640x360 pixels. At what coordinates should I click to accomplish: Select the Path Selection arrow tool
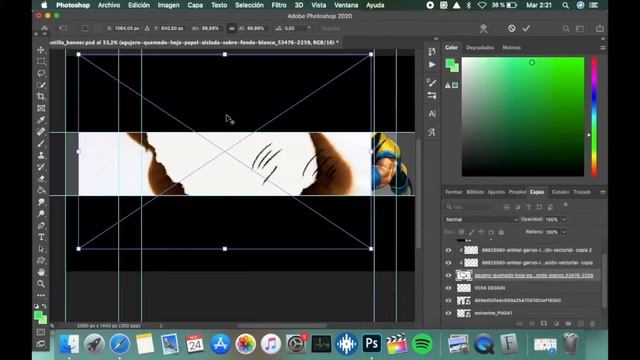coord(41,249)
